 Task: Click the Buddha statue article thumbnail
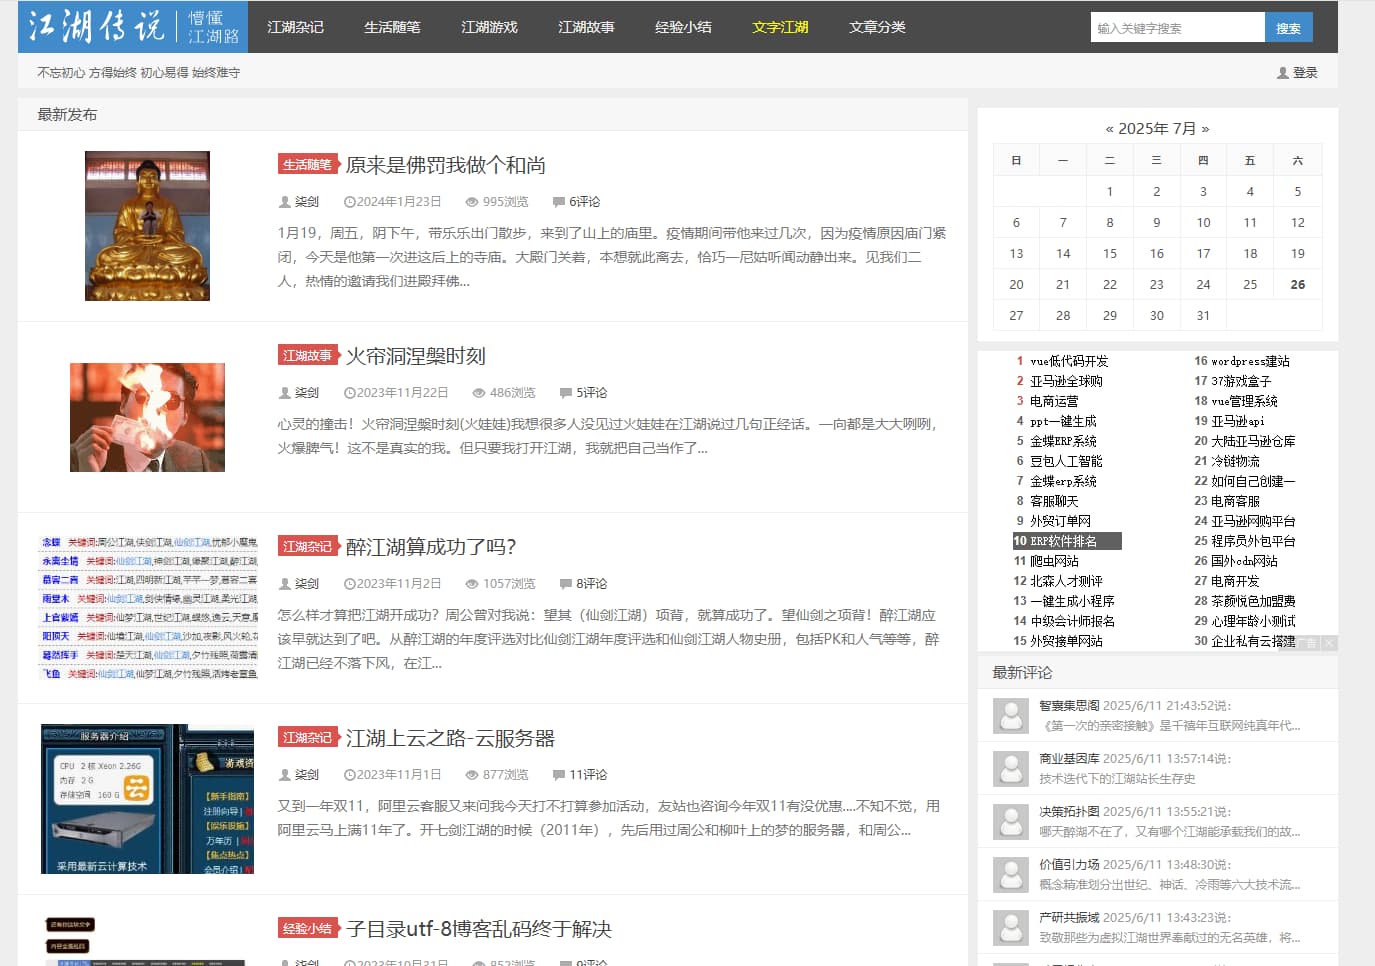[147, 225]
